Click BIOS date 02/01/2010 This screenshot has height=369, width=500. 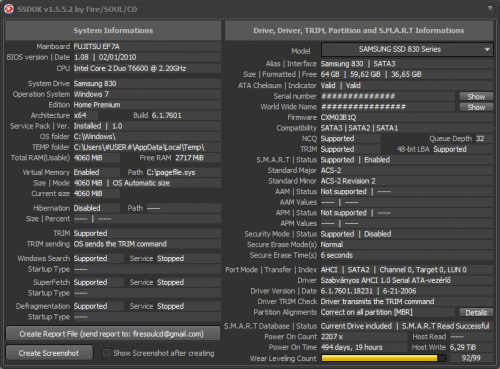tap(117, 57)
